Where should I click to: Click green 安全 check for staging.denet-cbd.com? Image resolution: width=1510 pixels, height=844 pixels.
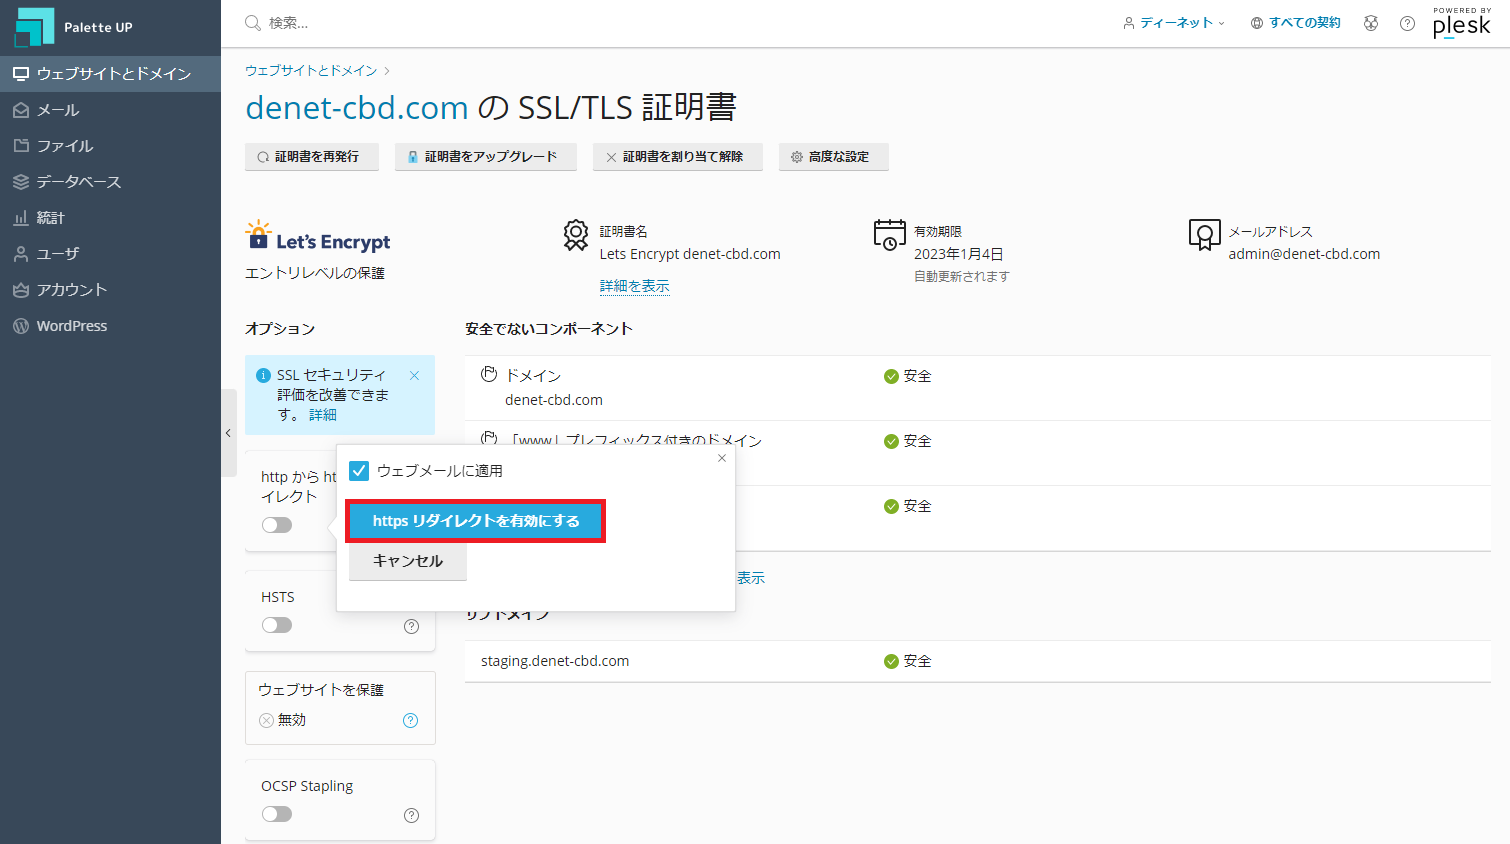pyautogui.click(x=891, y=662)
